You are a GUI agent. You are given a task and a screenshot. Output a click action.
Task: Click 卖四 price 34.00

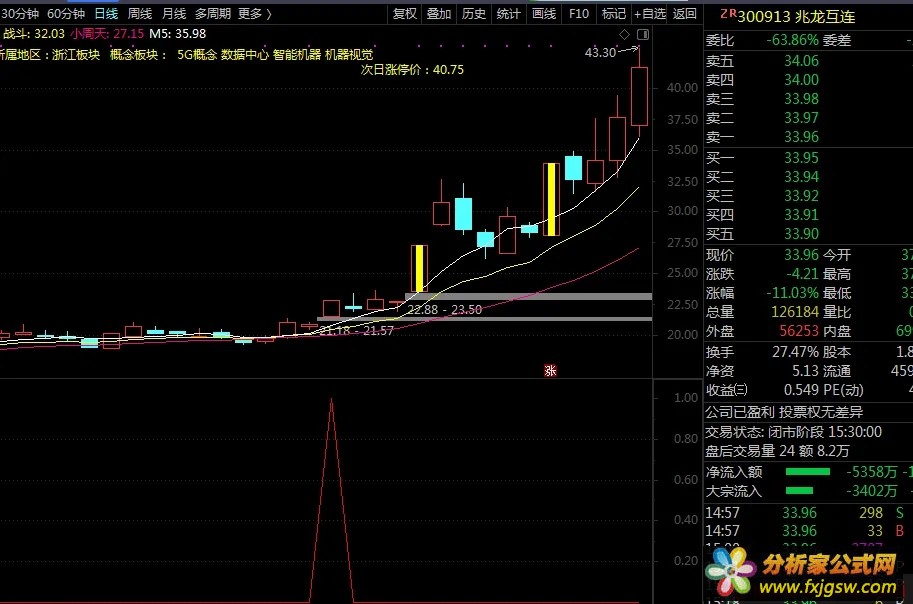coord(801,80)
